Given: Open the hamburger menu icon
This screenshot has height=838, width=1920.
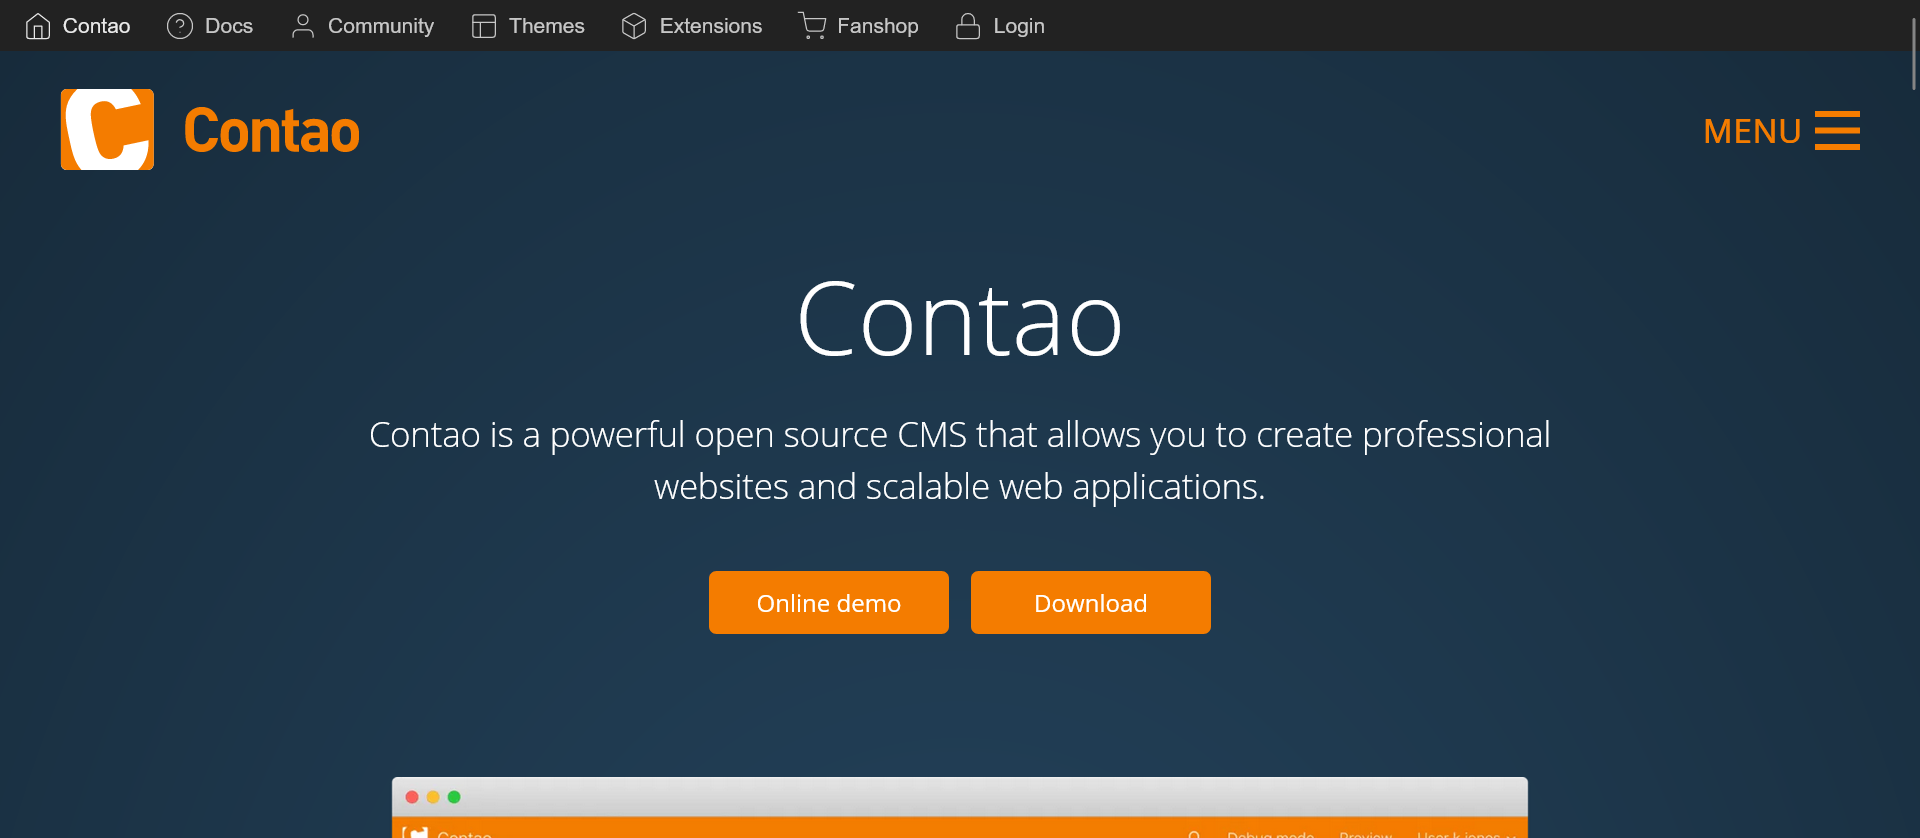Looking at the screenshot, I should click(1837, 131).
